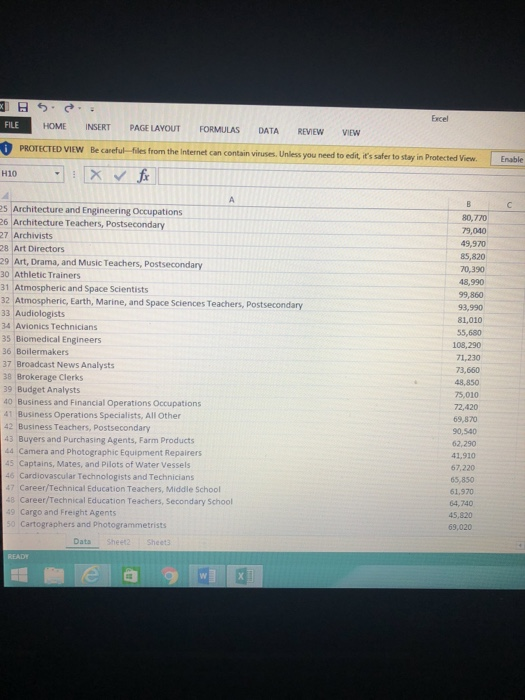The image size is (525, 700).
Task: Click the Protected View shield info icon
Action: pos(6,149)
